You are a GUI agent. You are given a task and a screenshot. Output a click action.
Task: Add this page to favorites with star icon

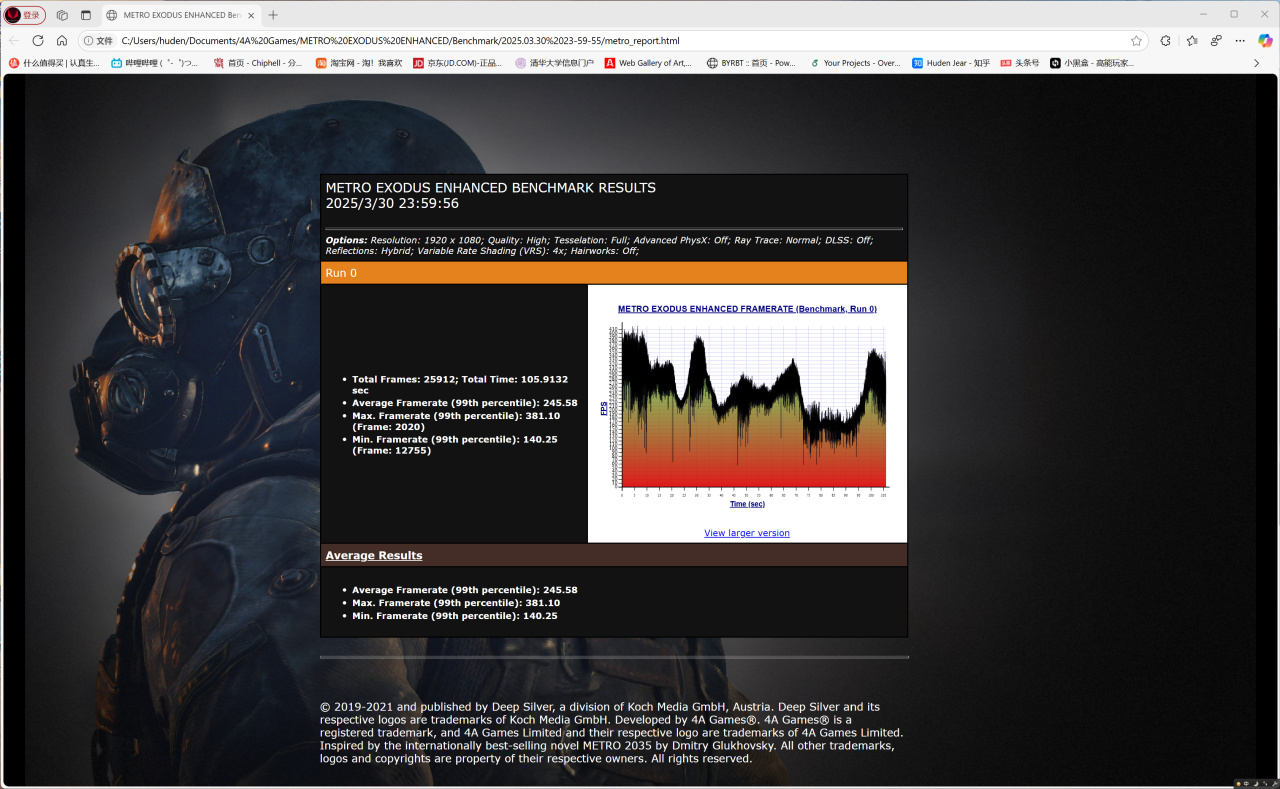[1136, 41]
